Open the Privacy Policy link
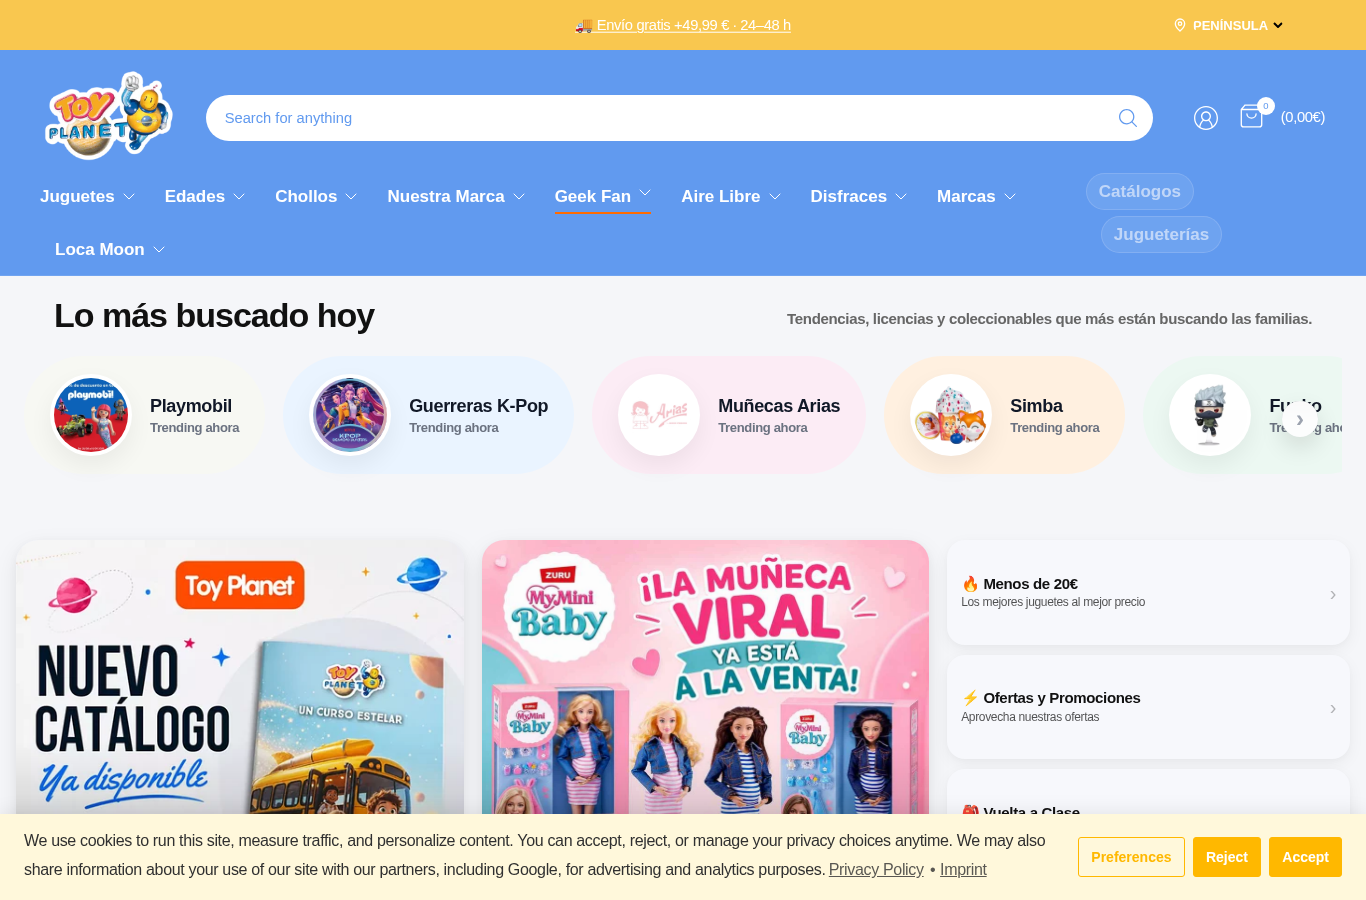1366x900 pixels. (x=876, y=870)
